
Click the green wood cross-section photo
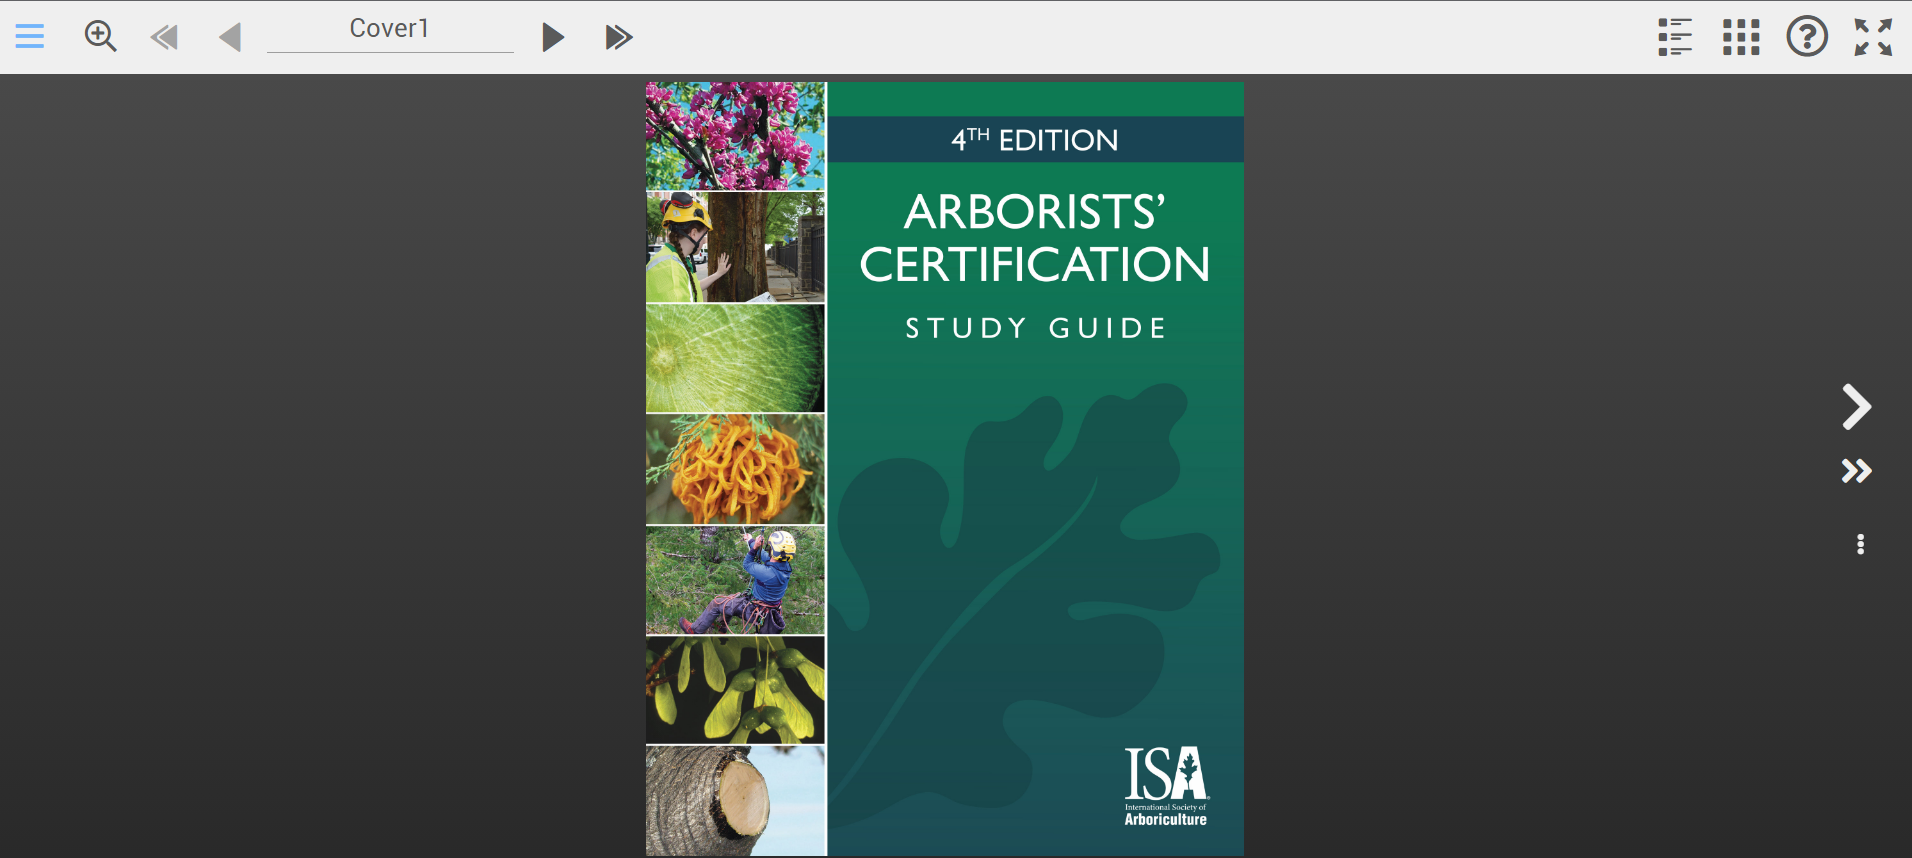point(735,358)
